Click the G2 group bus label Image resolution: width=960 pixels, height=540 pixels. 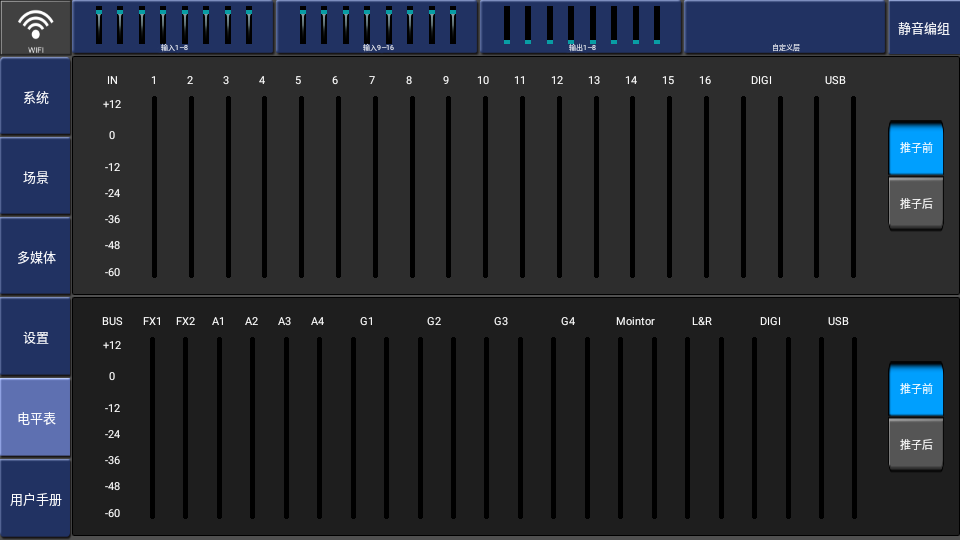tap(434, 321)
